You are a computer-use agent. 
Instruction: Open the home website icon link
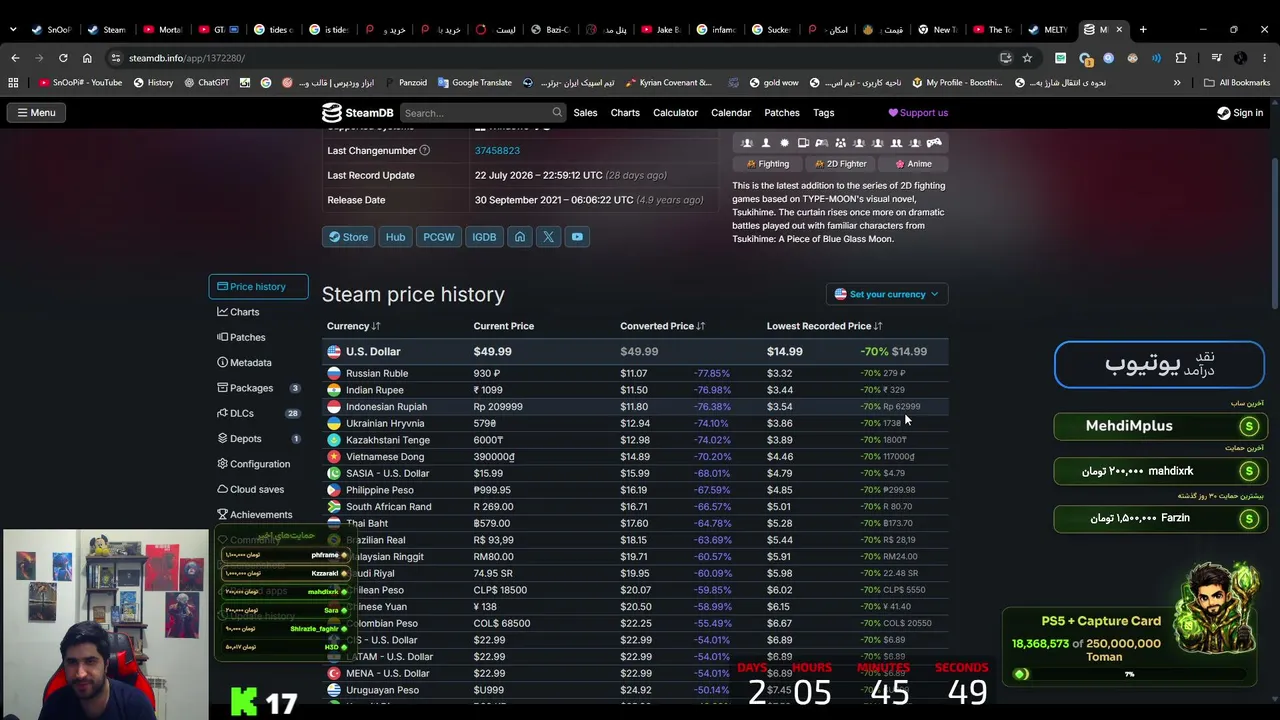pos(520,237)
